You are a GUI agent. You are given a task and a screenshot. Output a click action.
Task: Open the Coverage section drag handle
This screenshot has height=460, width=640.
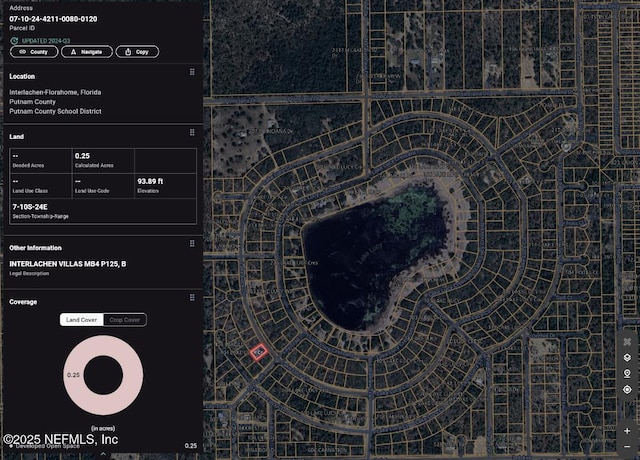[192, 298]
